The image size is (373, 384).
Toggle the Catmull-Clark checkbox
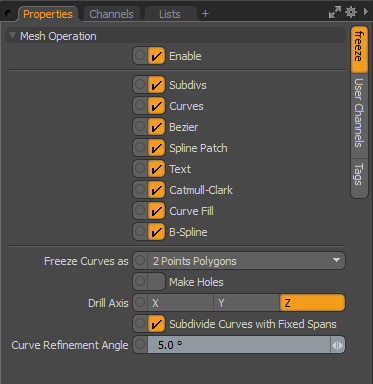(156, 190)
